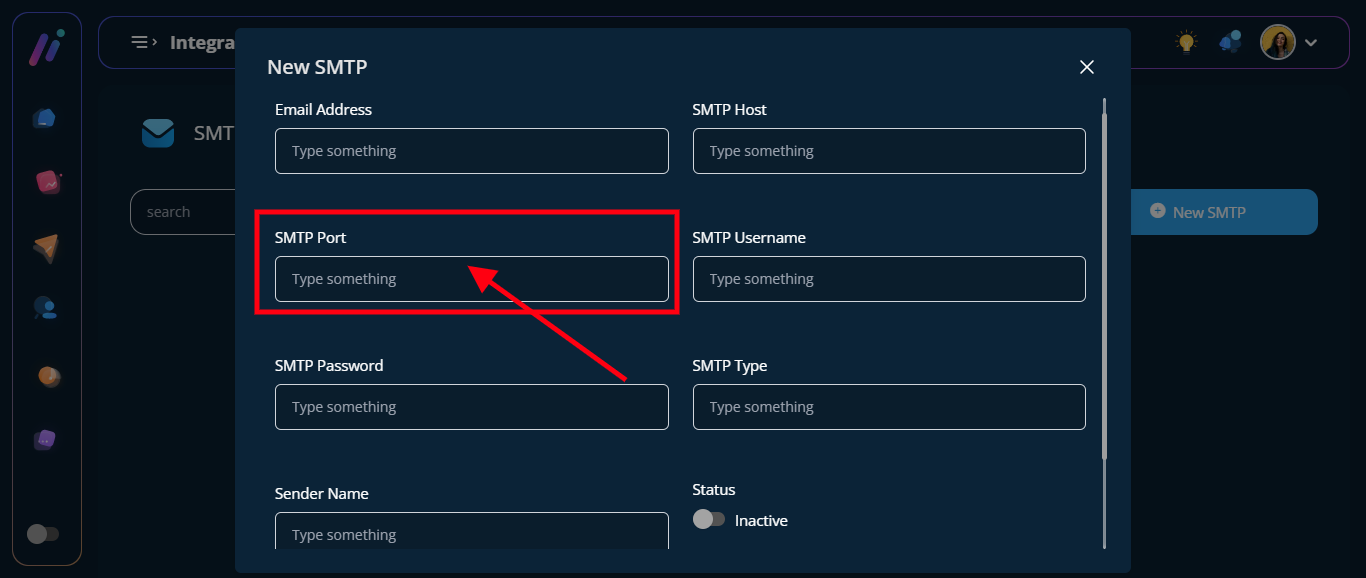
Task: Click the user profile avatar
Action: tap(1277, 42)
